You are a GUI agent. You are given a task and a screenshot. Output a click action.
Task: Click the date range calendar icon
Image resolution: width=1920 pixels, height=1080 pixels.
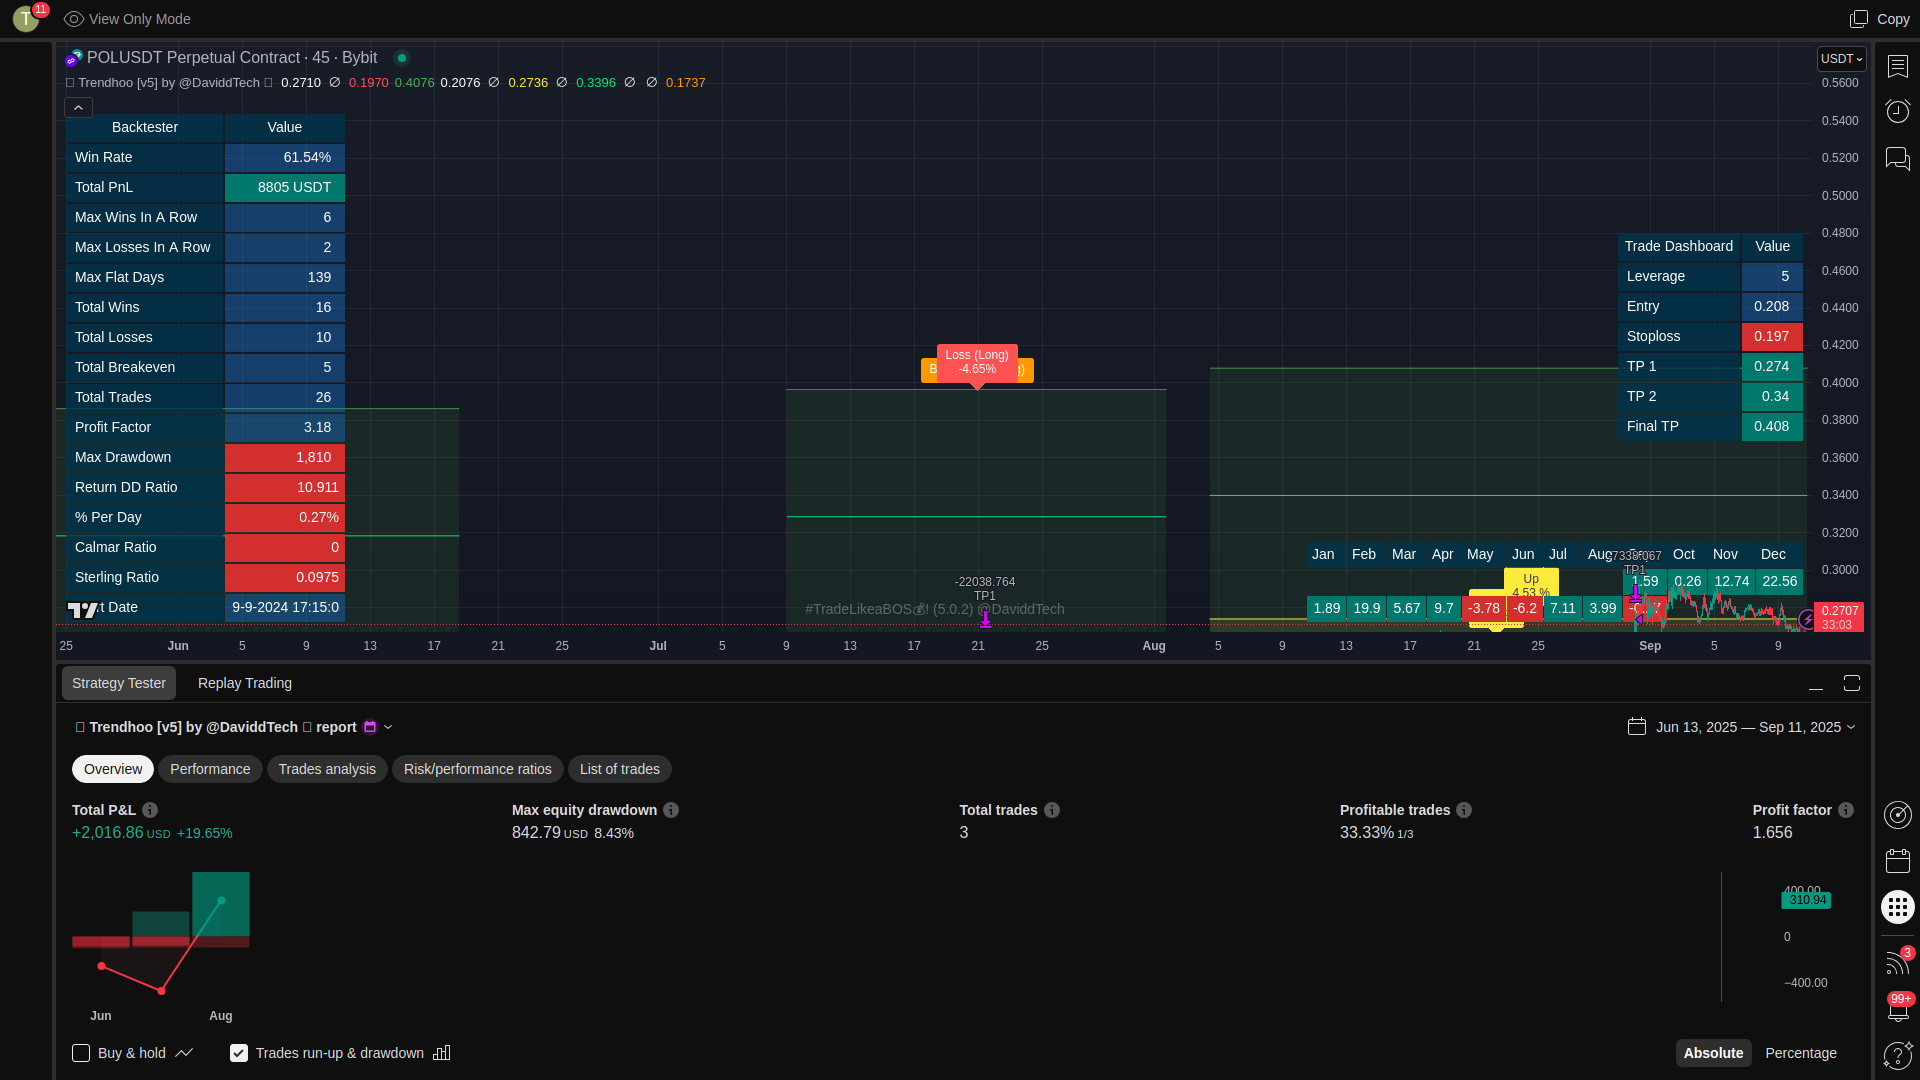1637,727
